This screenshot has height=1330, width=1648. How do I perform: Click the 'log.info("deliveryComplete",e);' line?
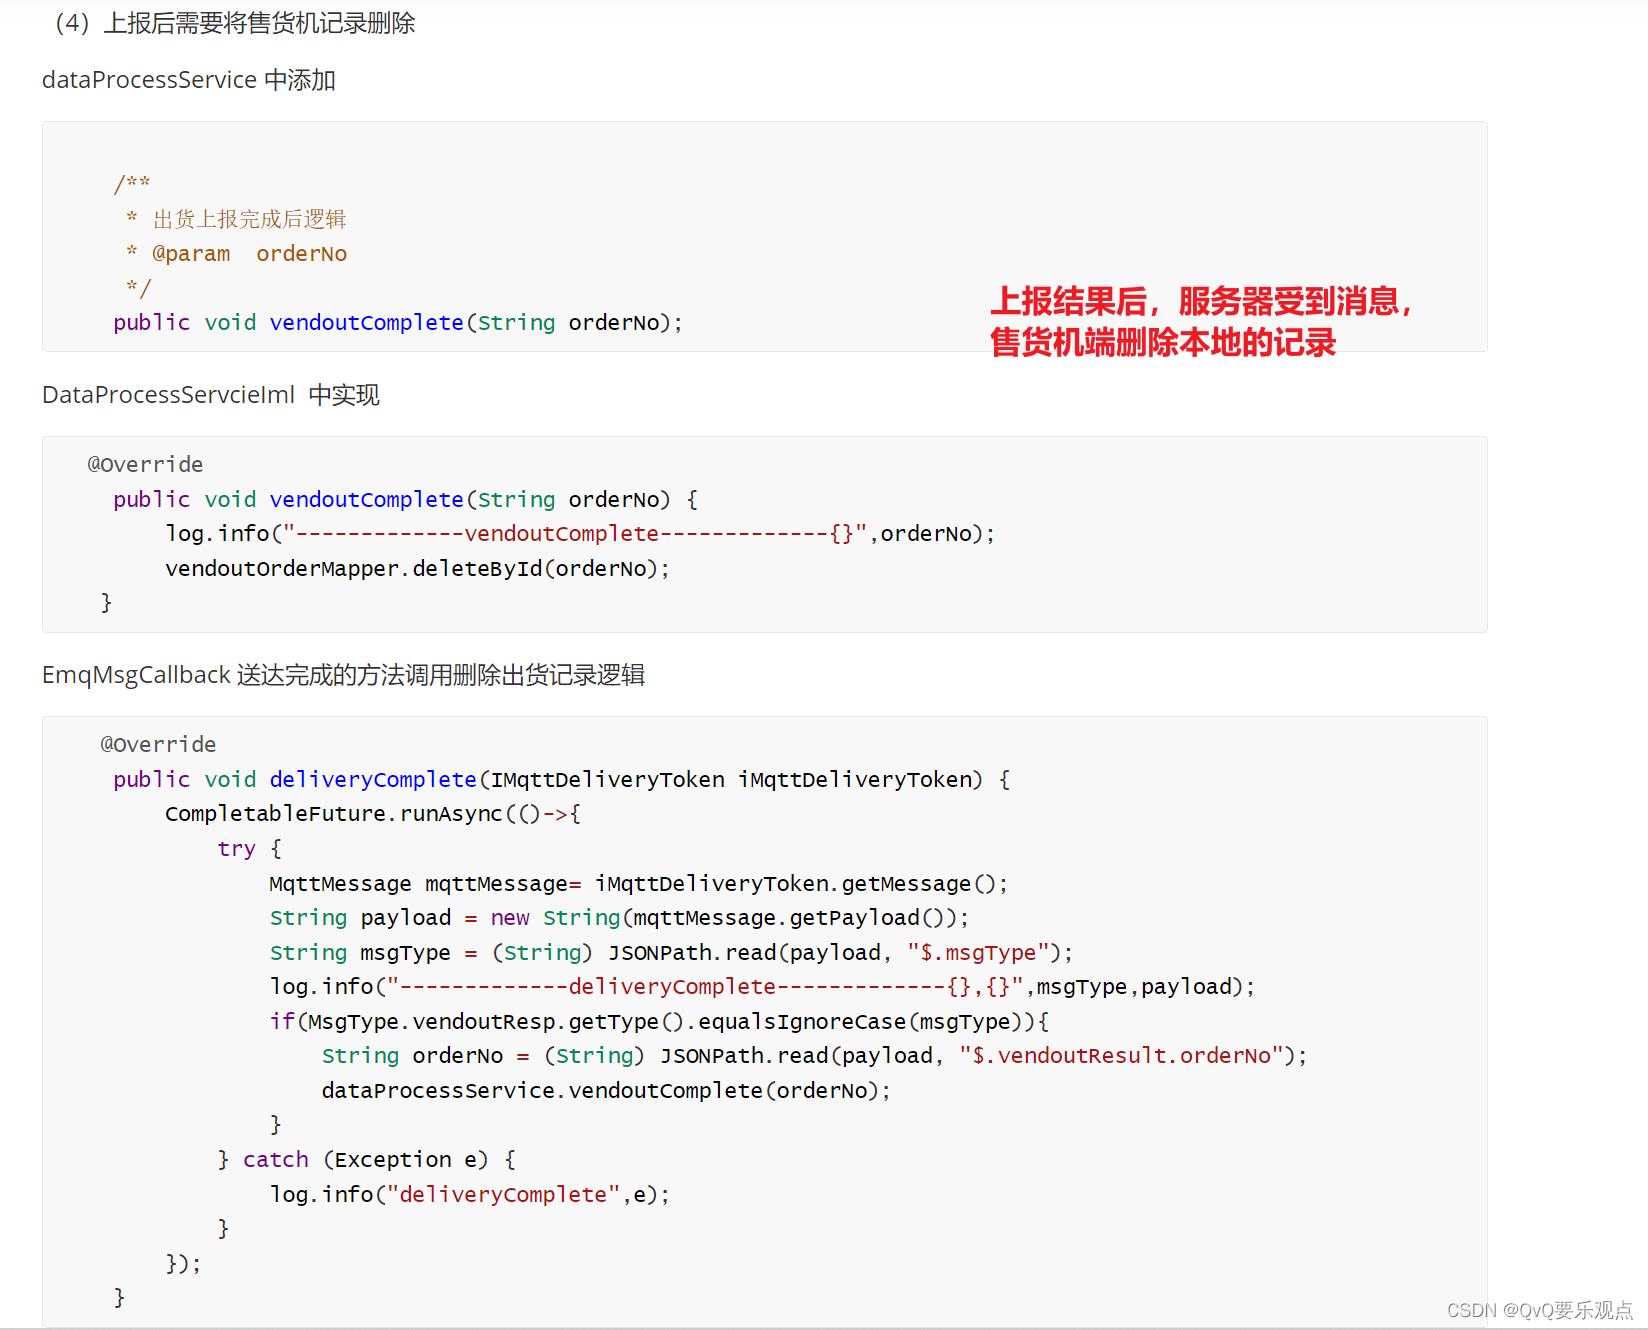click(470, 1195)
